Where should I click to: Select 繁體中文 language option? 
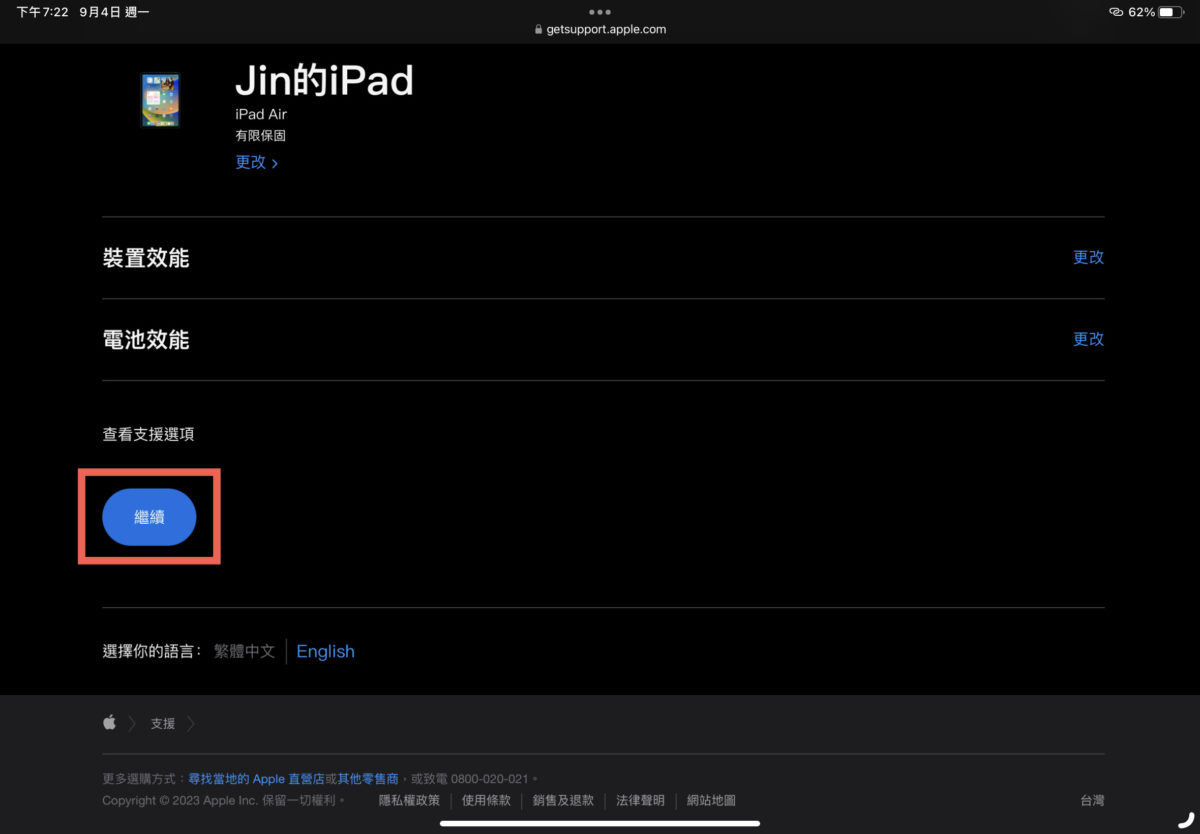click(x=244, y=651)
